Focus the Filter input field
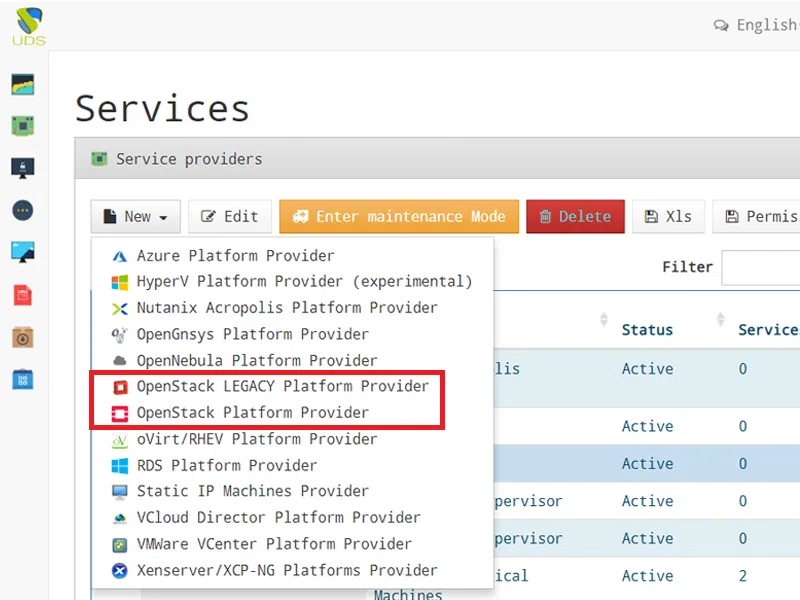 point(761,267)
